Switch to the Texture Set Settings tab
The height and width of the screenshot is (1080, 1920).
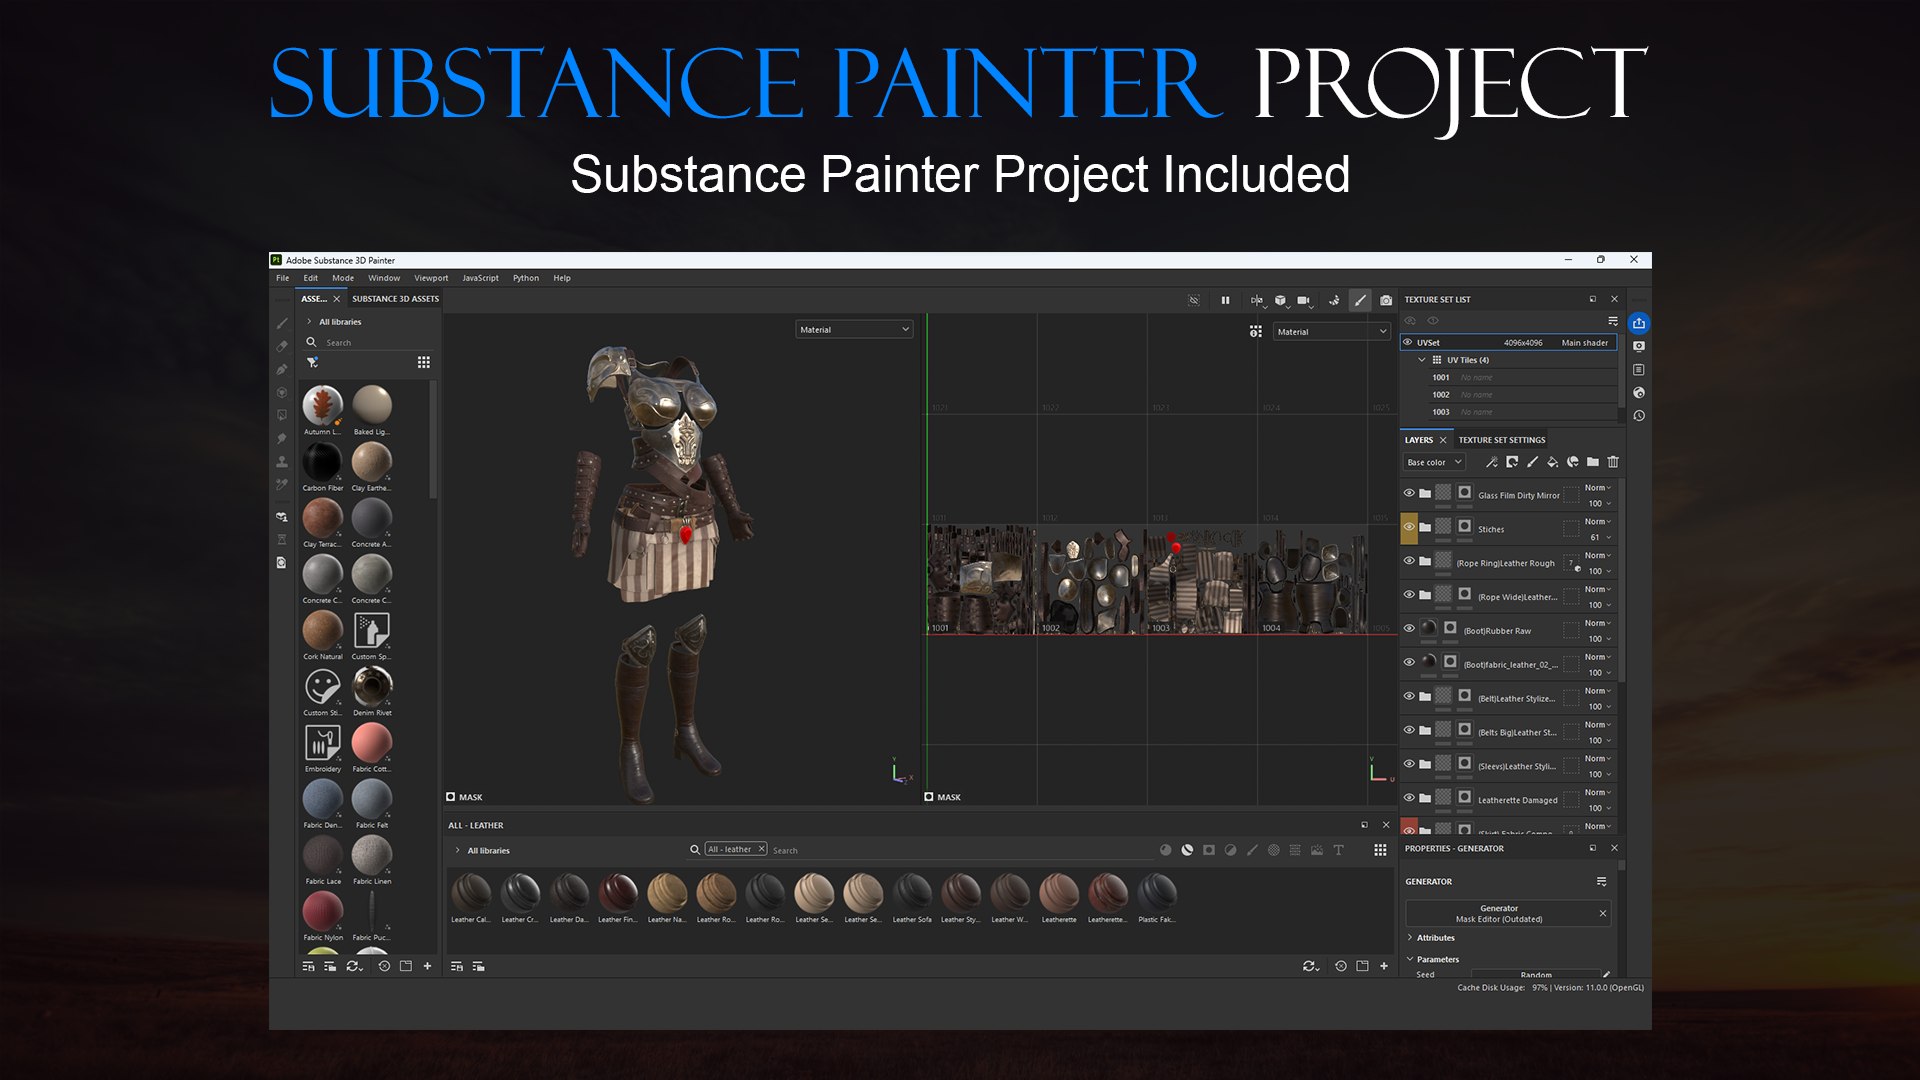tap(1501, 440)
